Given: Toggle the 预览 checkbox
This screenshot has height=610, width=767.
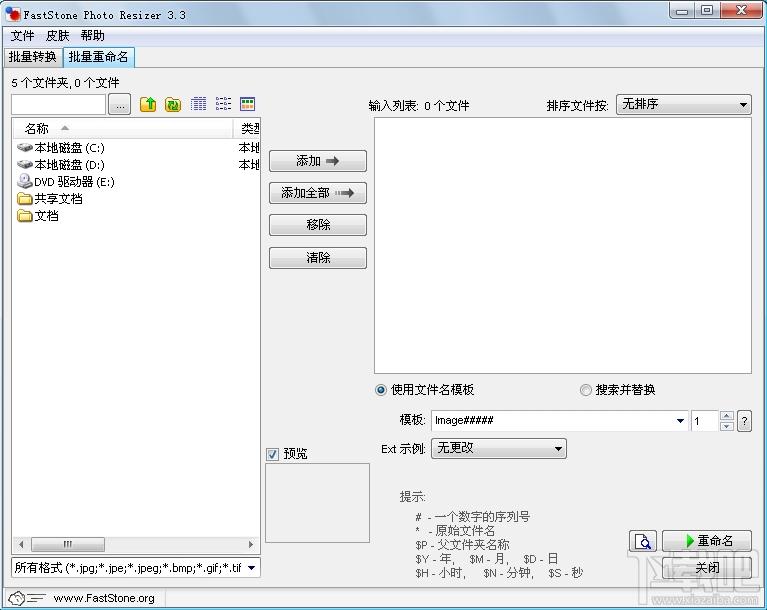Looking at the screenshot, I should pos(272,454).
